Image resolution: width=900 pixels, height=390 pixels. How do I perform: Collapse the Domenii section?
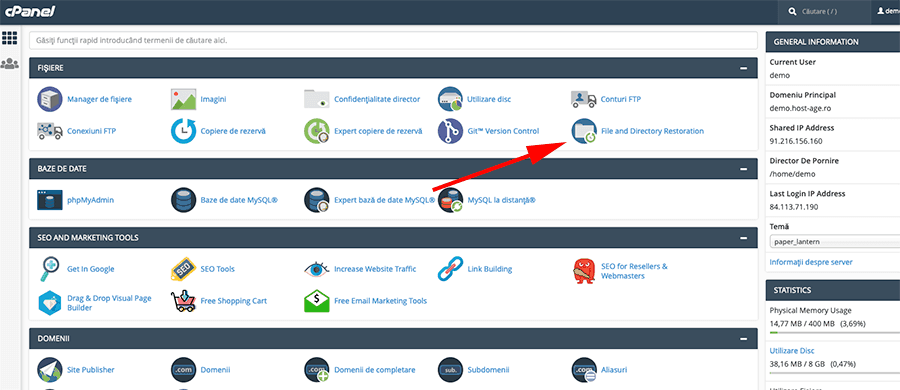pos(744,339)
